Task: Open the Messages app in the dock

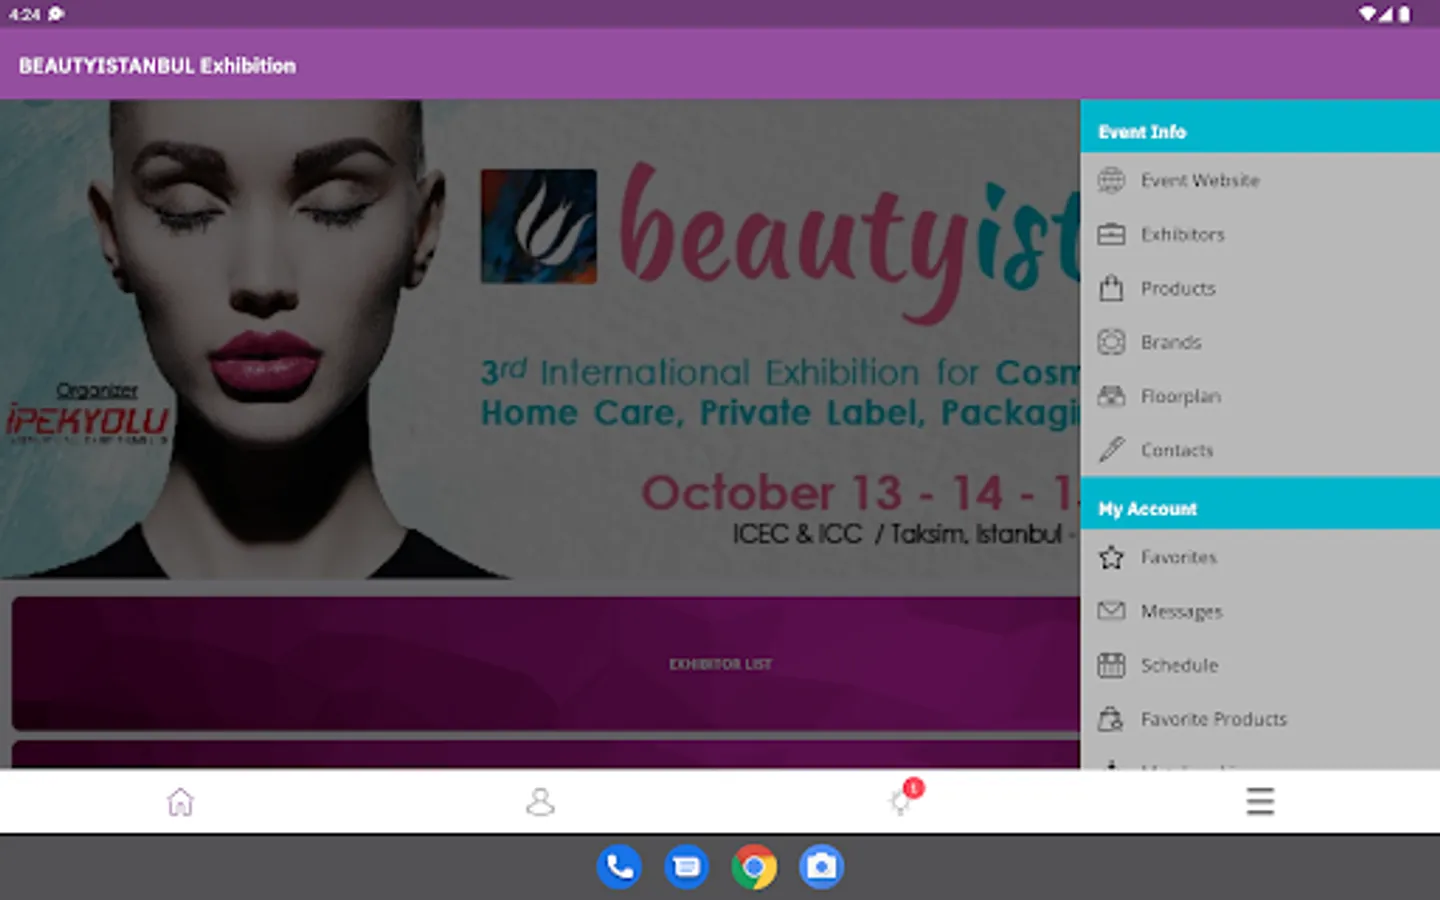Action: click(x=687, y=867)
